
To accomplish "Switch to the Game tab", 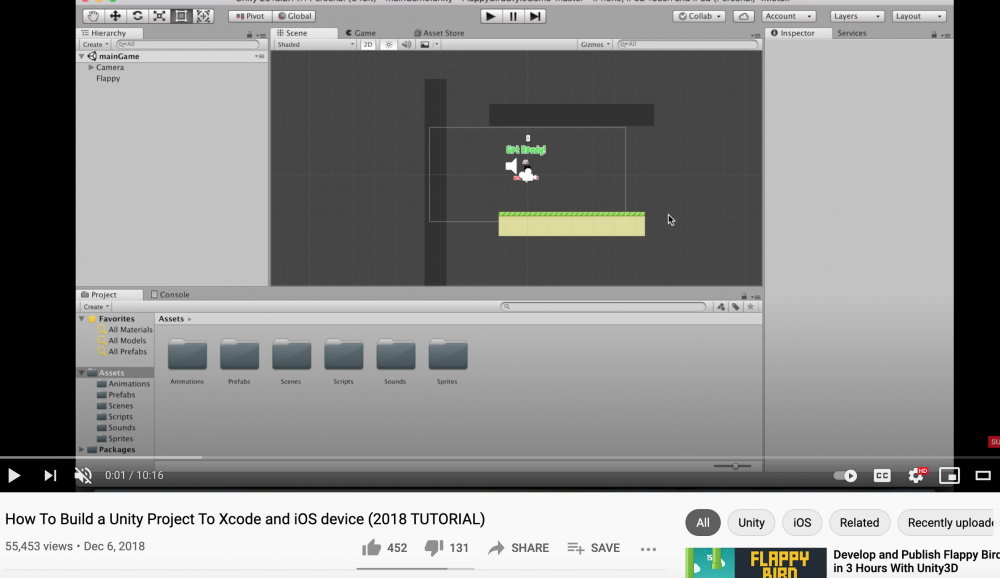I will (x=361, y=33).
